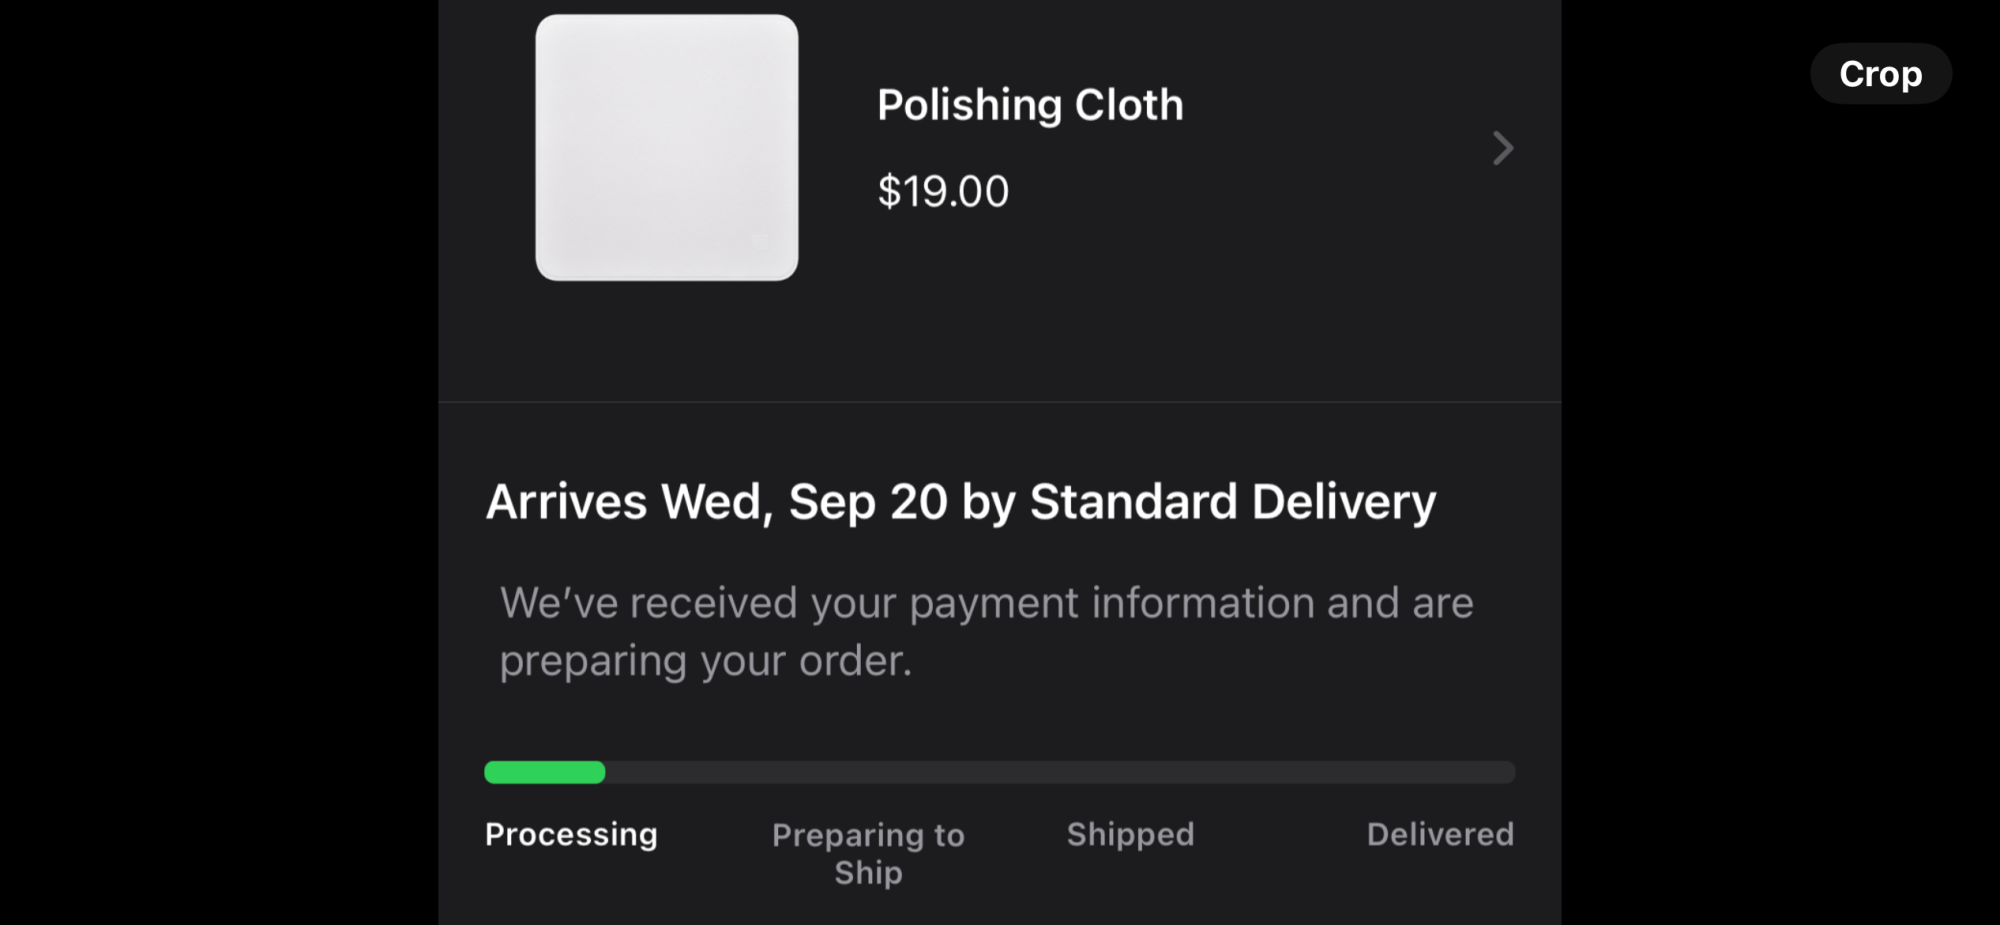2000x925 pixels.
Task: Click the word Ship under Preparing to
Action: pos(868,873)
